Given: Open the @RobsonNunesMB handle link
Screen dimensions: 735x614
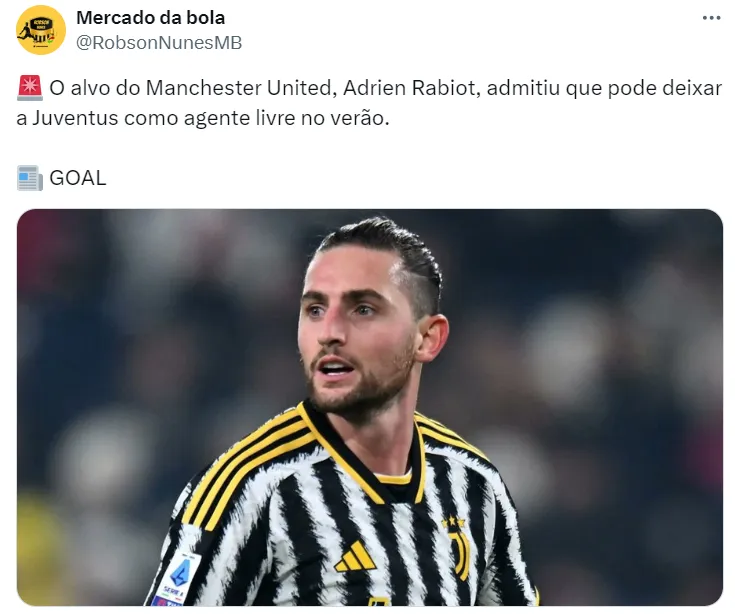Looking at the screenshot, I should click(x=159, y=43).
